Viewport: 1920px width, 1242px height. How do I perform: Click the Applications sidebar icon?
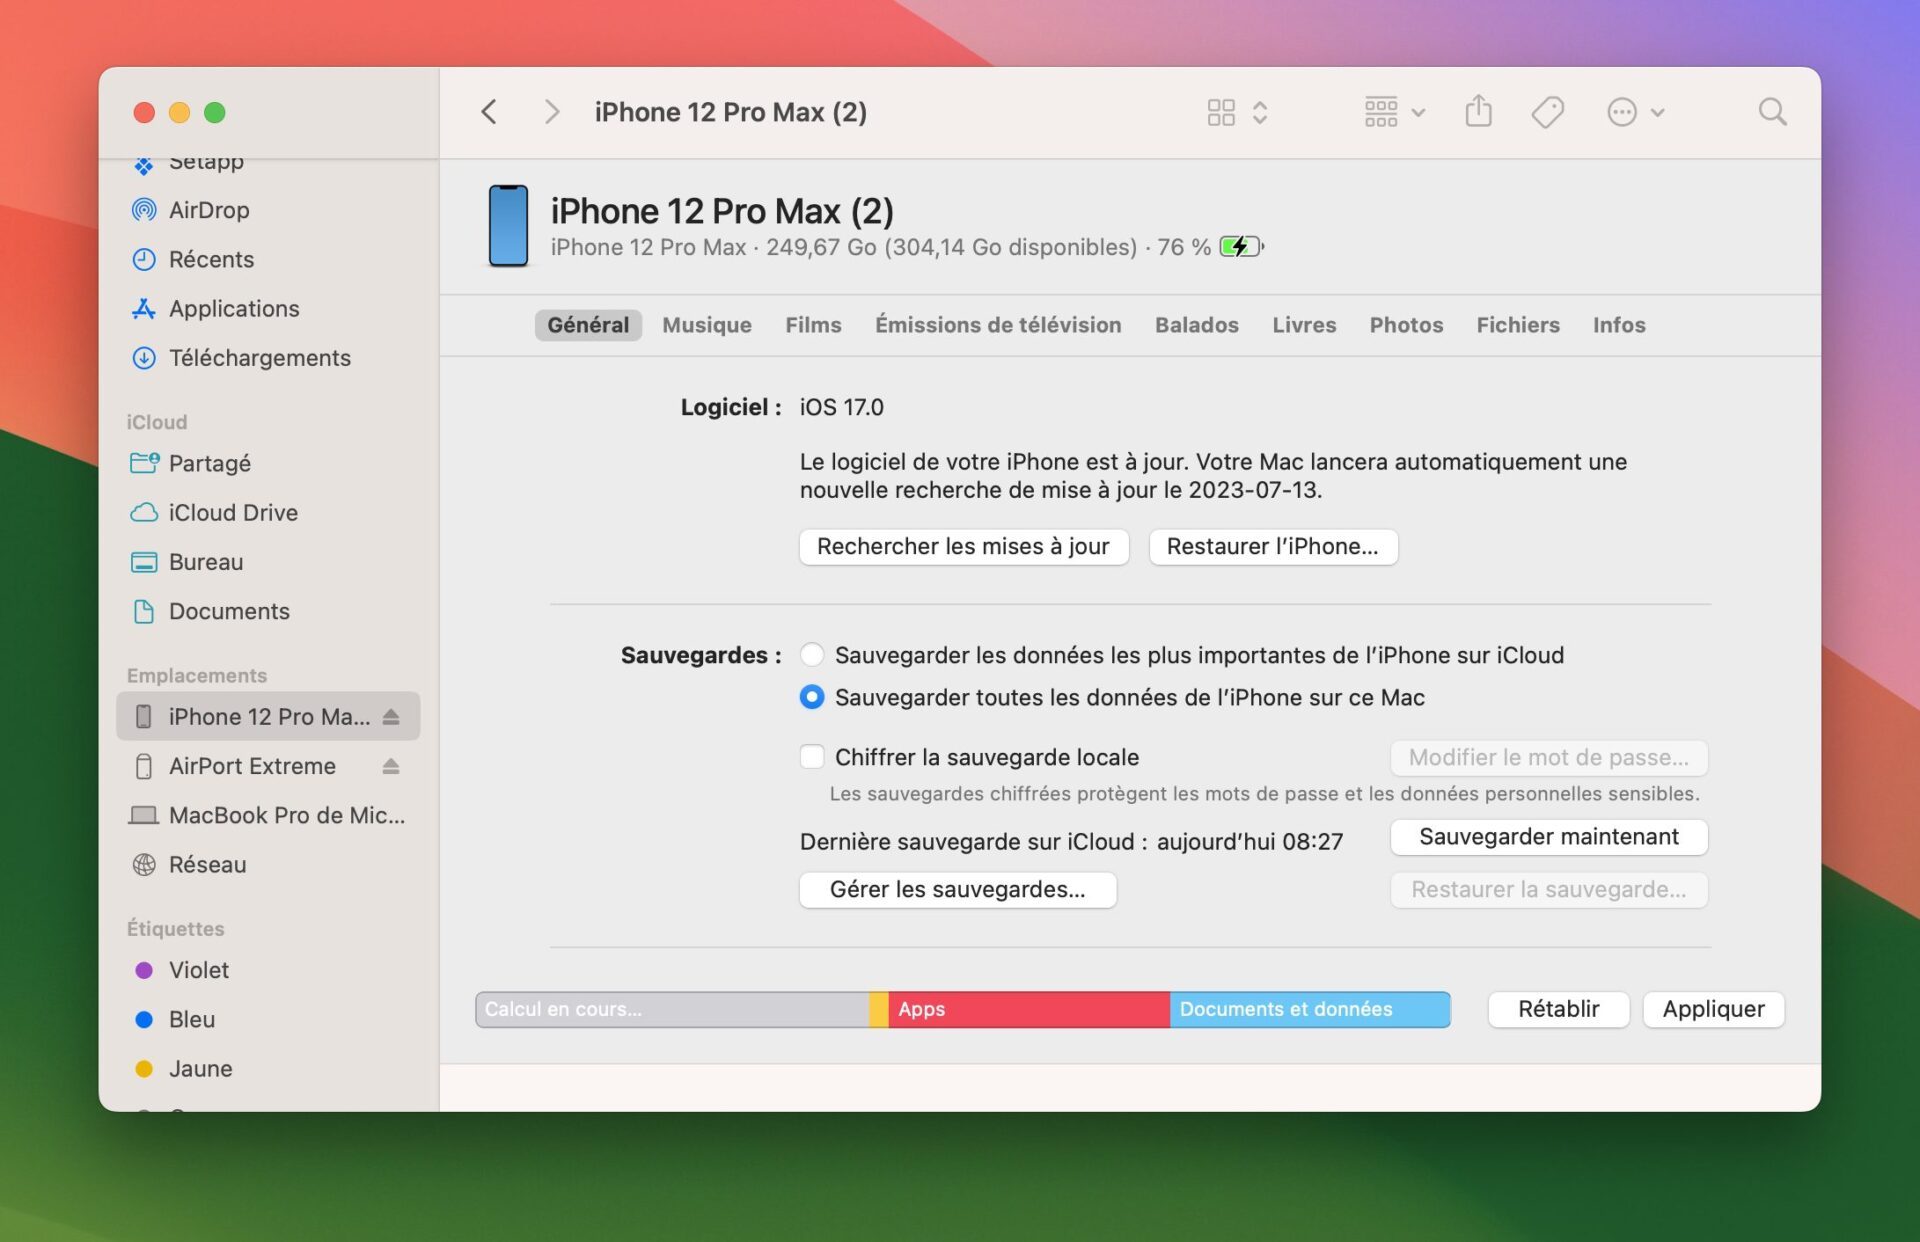pyautogui.click(x=144, y=308)
